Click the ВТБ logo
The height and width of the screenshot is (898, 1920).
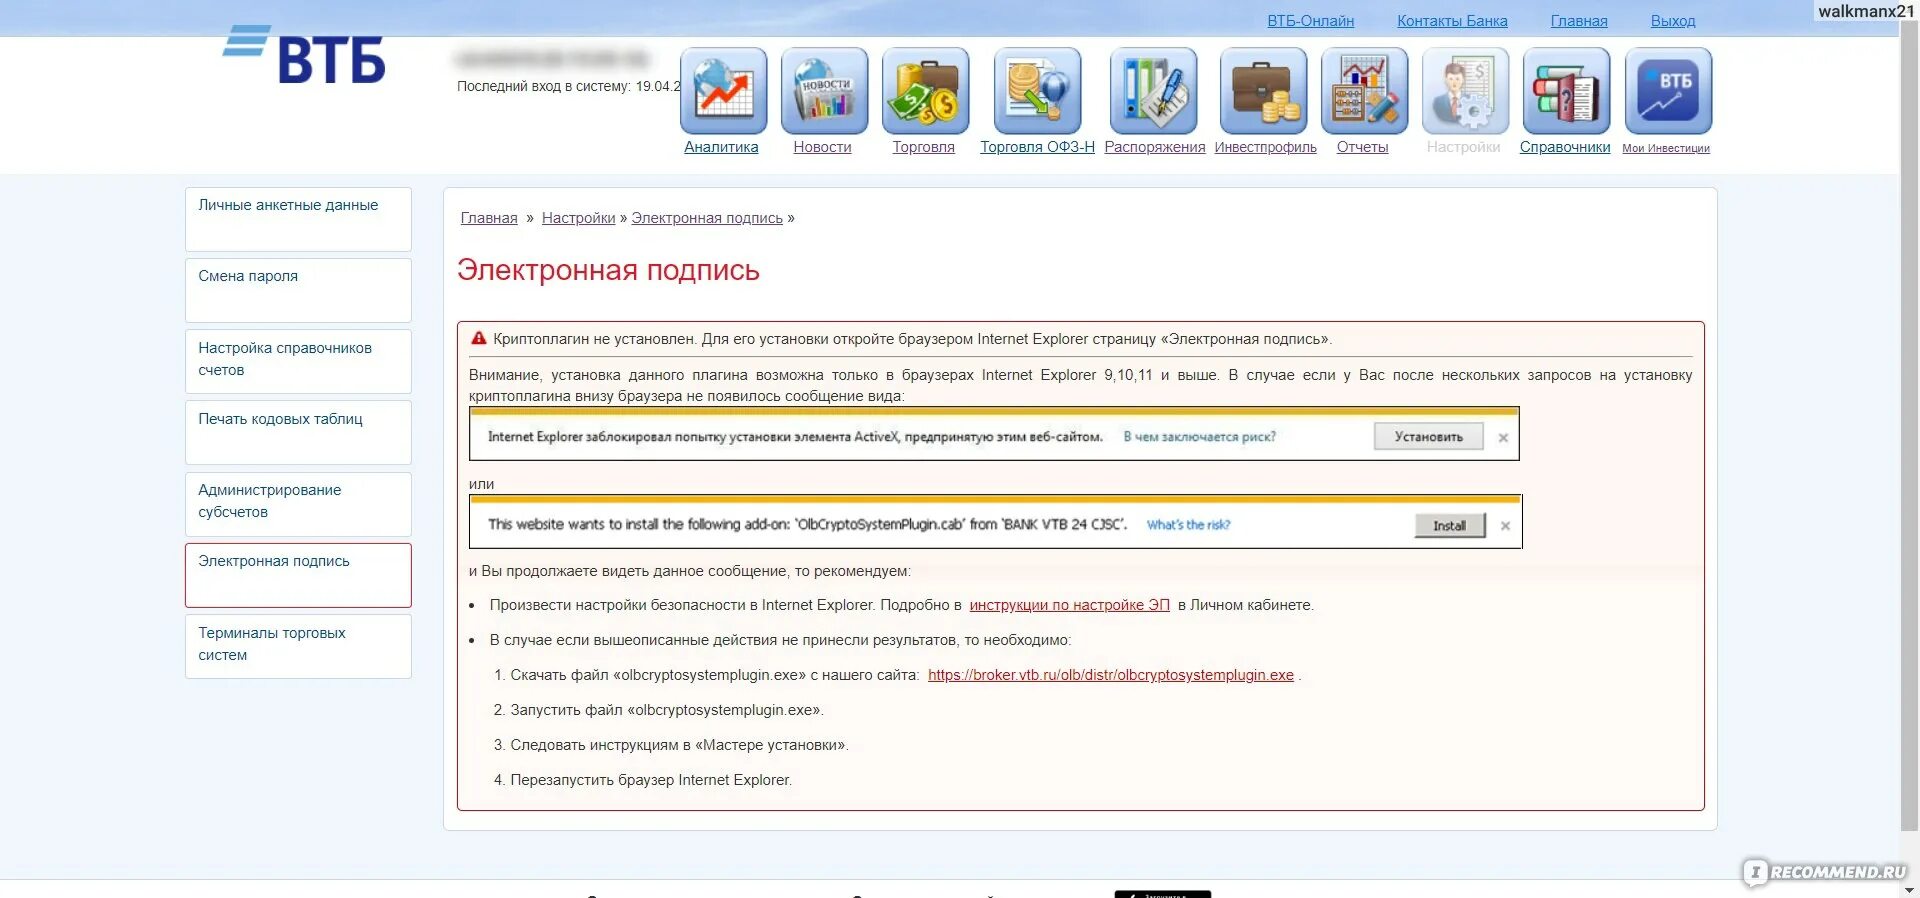click(304, 55)
